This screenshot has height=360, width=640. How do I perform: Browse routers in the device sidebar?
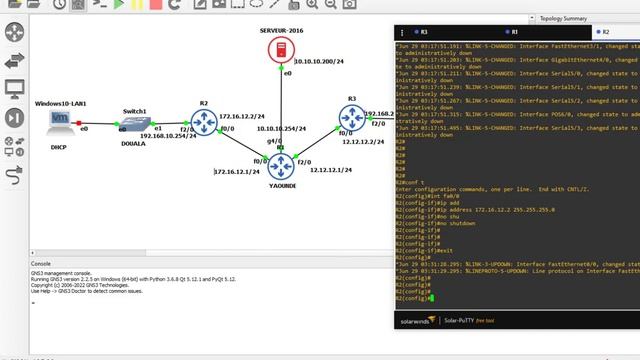click(14, 32)
